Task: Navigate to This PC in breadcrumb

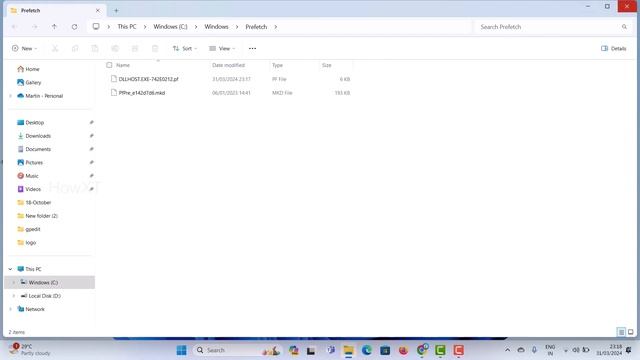Action: [x=127, y=27]
